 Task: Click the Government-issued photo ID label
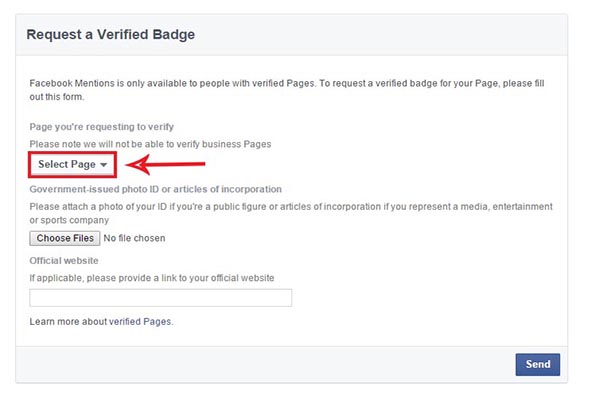pyautogui.click(x=155, y=189)
